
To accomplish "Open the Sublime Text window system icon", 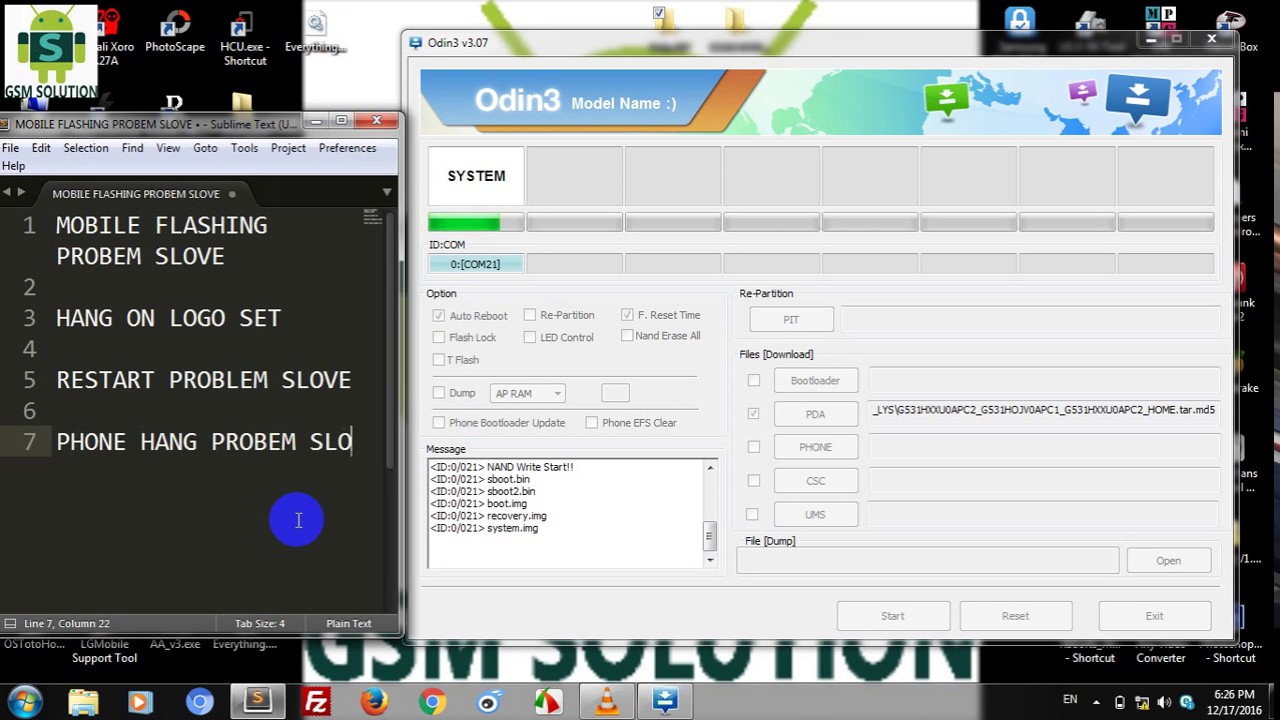I will 6,124.
